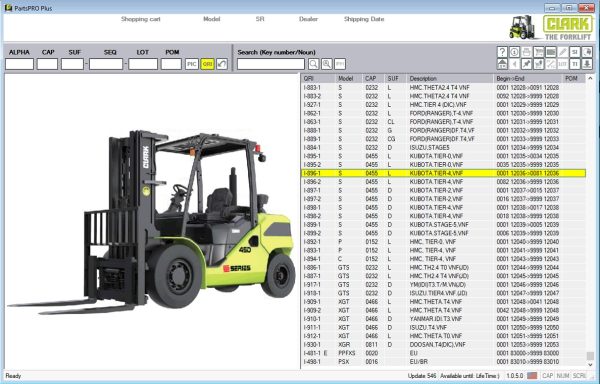Click the SR header item
The height and width of the screenshot is (384, 600).
[260, 19]
